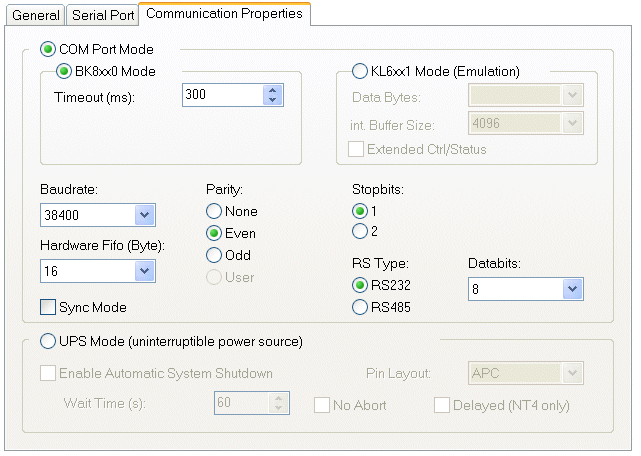
Task: Set Parity to Even
Action: click(x=213, y=233)
